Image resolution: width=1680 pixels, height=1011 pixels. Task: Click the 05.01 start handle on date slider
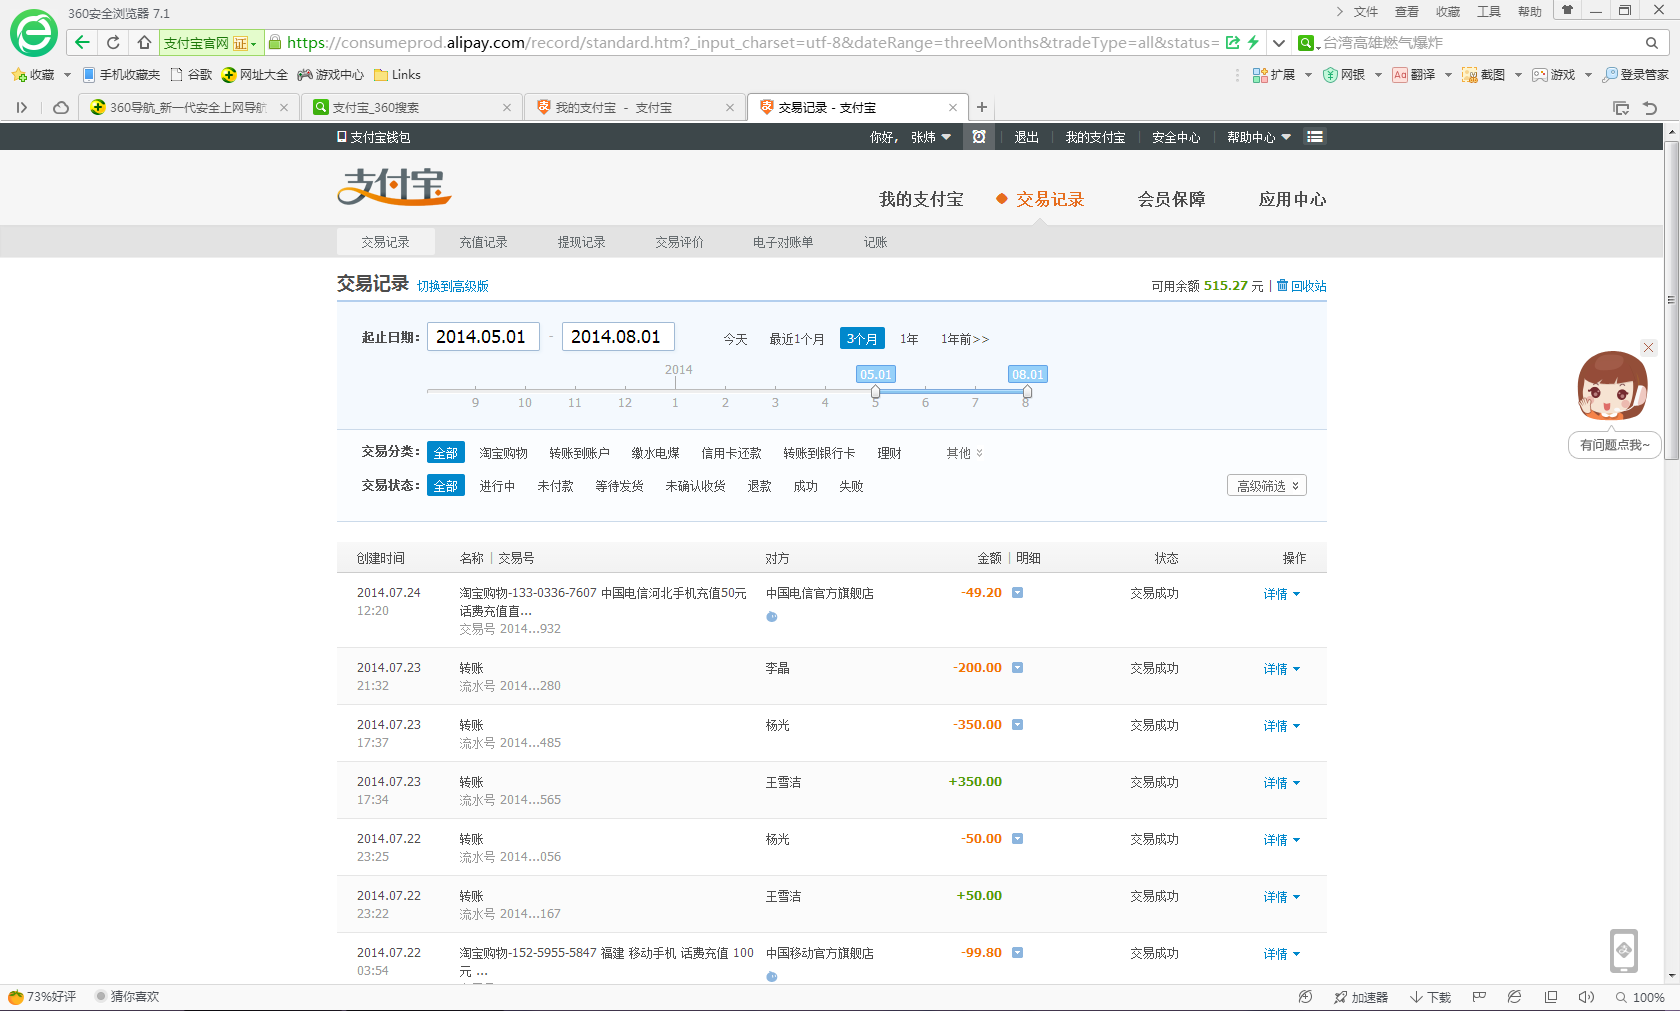pos(875,392)
